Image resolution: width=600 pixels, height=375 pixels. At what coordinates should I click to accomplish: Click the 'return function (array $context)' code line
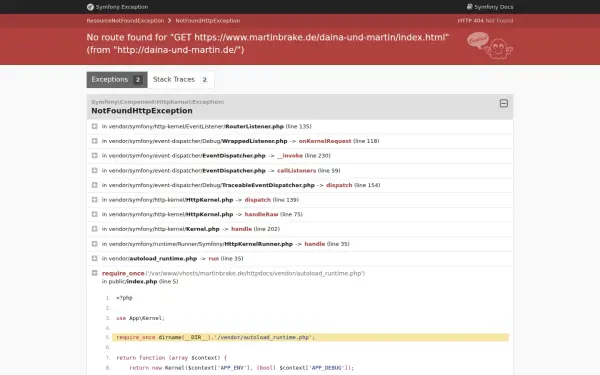point(171,358)
